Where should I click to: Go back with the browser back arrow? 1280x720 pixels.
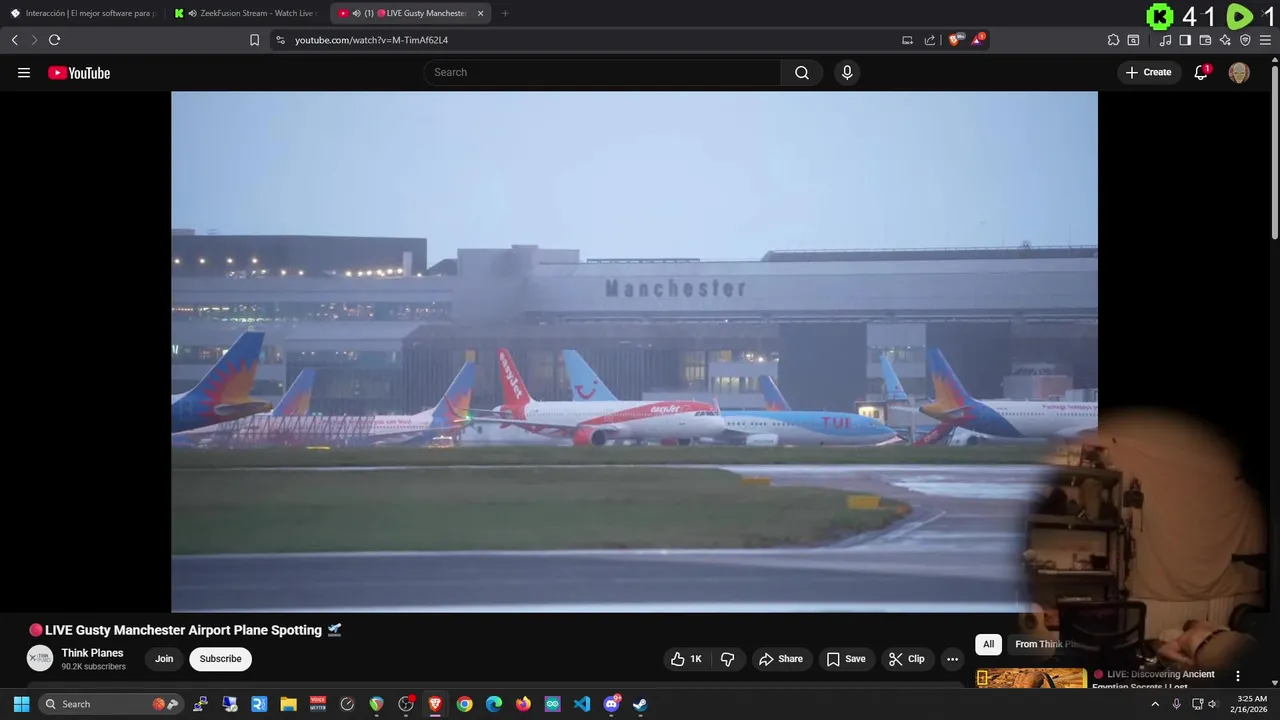coord(14,40)
